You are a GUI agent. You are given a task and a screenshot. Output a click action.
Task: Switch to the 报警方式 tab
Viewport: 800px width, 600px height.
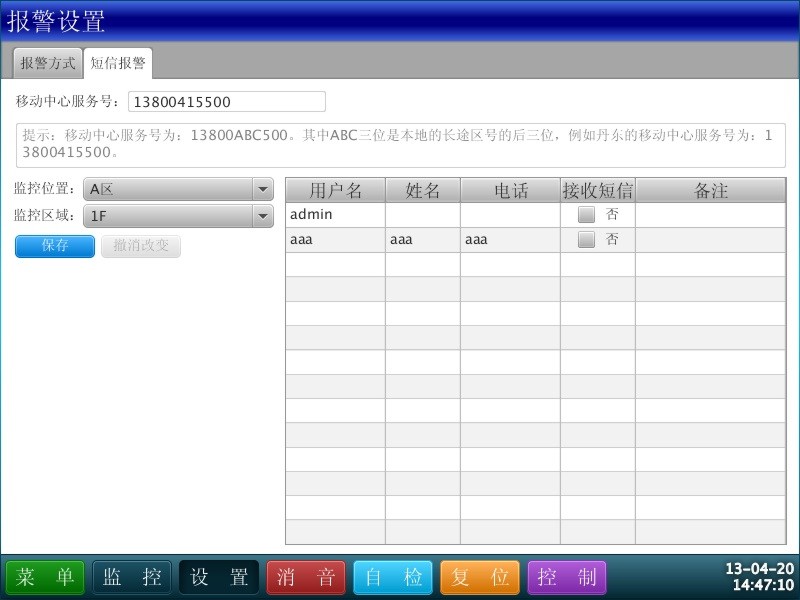[48, 63]
